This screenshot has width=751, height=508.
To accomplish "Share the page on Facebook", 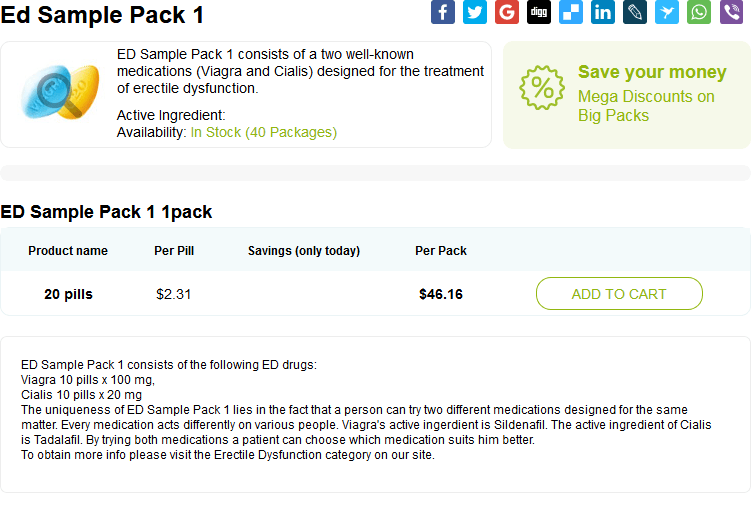I will [443, 11].
